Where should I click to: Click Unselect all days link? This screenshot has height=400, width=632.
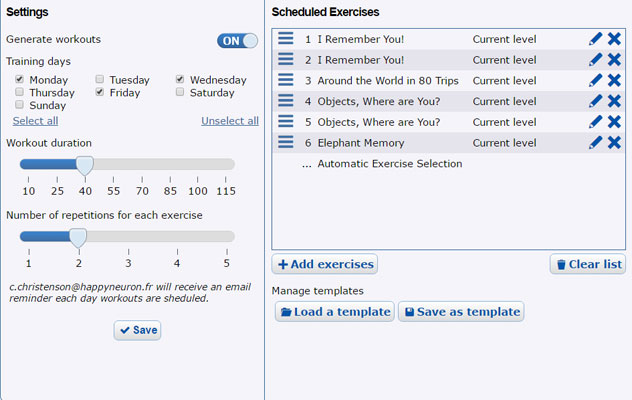click(229, 121)
